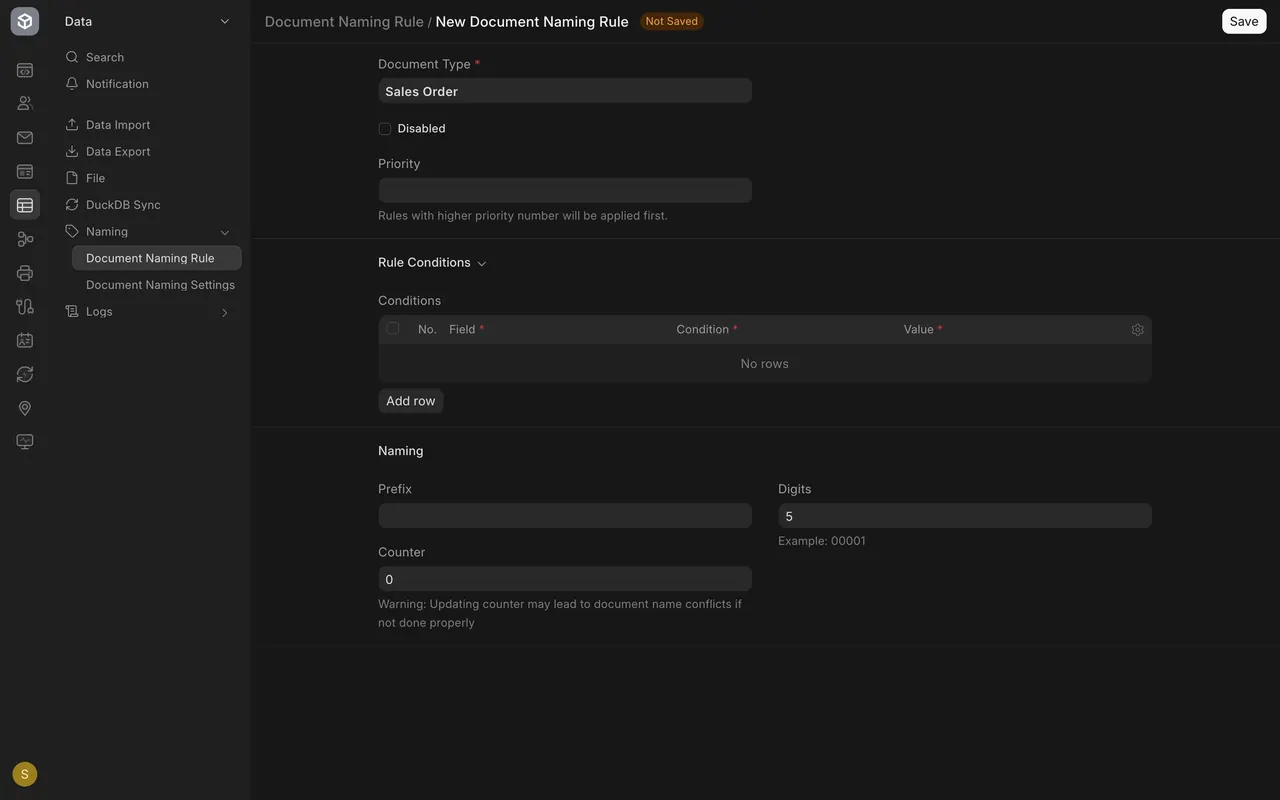Open Conditions table settings gear
The width and height of the screenshot is (1280, 800).
coord(1137,329)
